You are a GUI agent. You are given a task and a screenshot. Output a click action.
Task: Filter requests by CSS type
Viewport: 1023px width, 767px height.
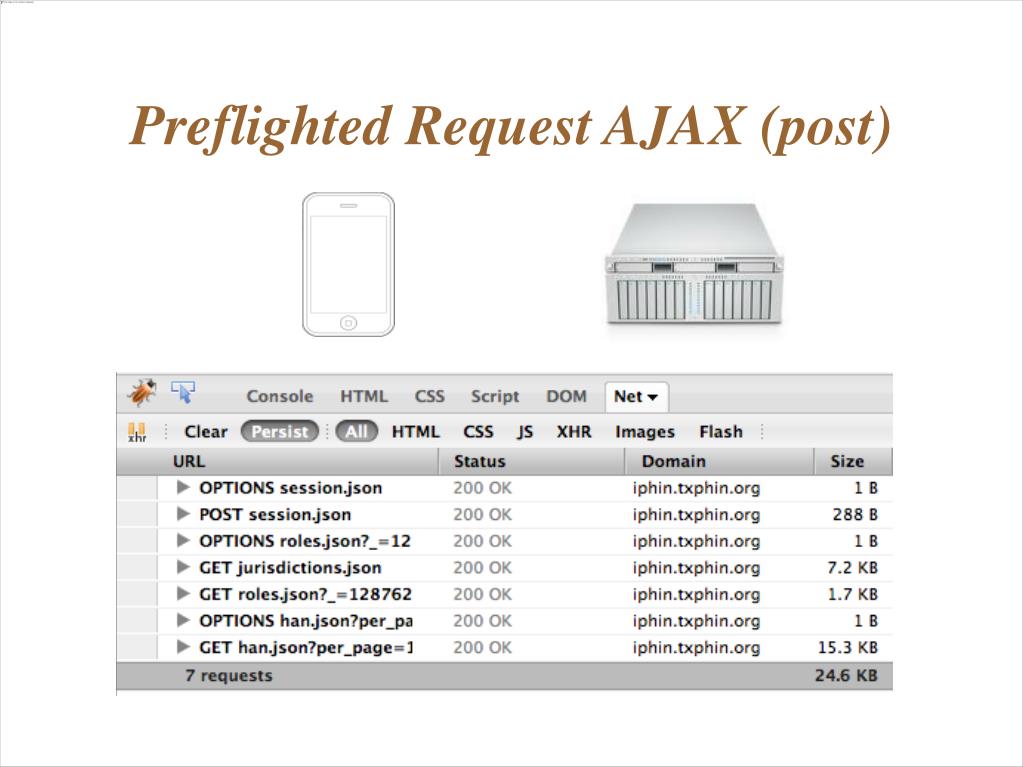tap(478, 432)
